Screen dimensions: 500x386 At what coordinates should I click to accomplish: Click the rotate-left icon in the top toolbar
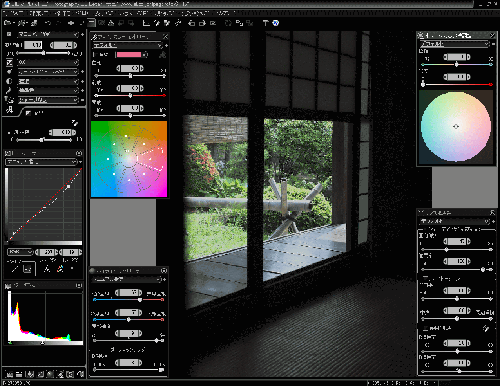tap(191, 23)
